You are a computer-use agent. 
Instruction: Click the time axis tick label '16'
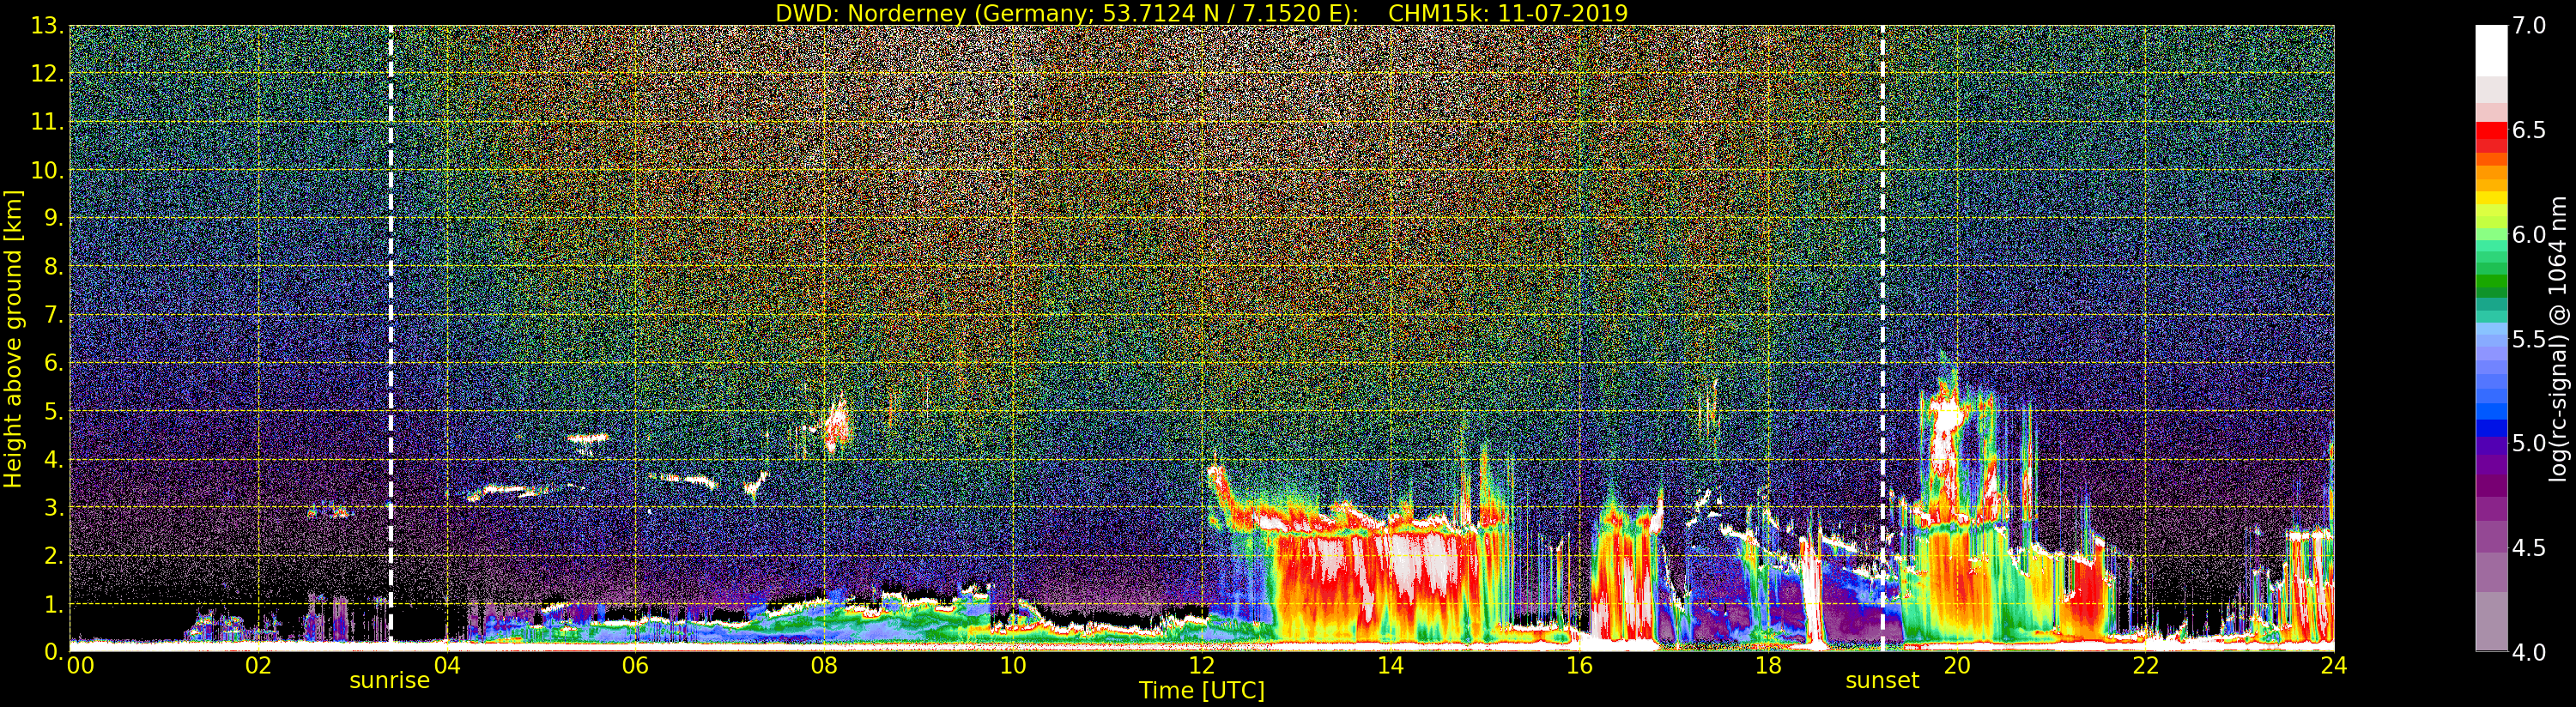tap(1579, 666)
